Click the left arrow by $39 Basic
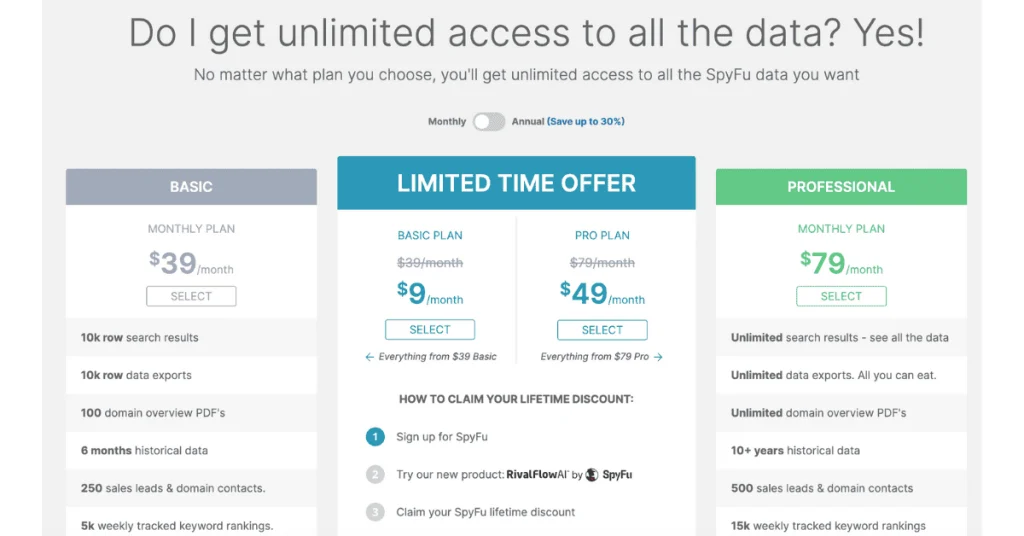The width and height of the screenshot is (1024, 536). coord(370,357)
